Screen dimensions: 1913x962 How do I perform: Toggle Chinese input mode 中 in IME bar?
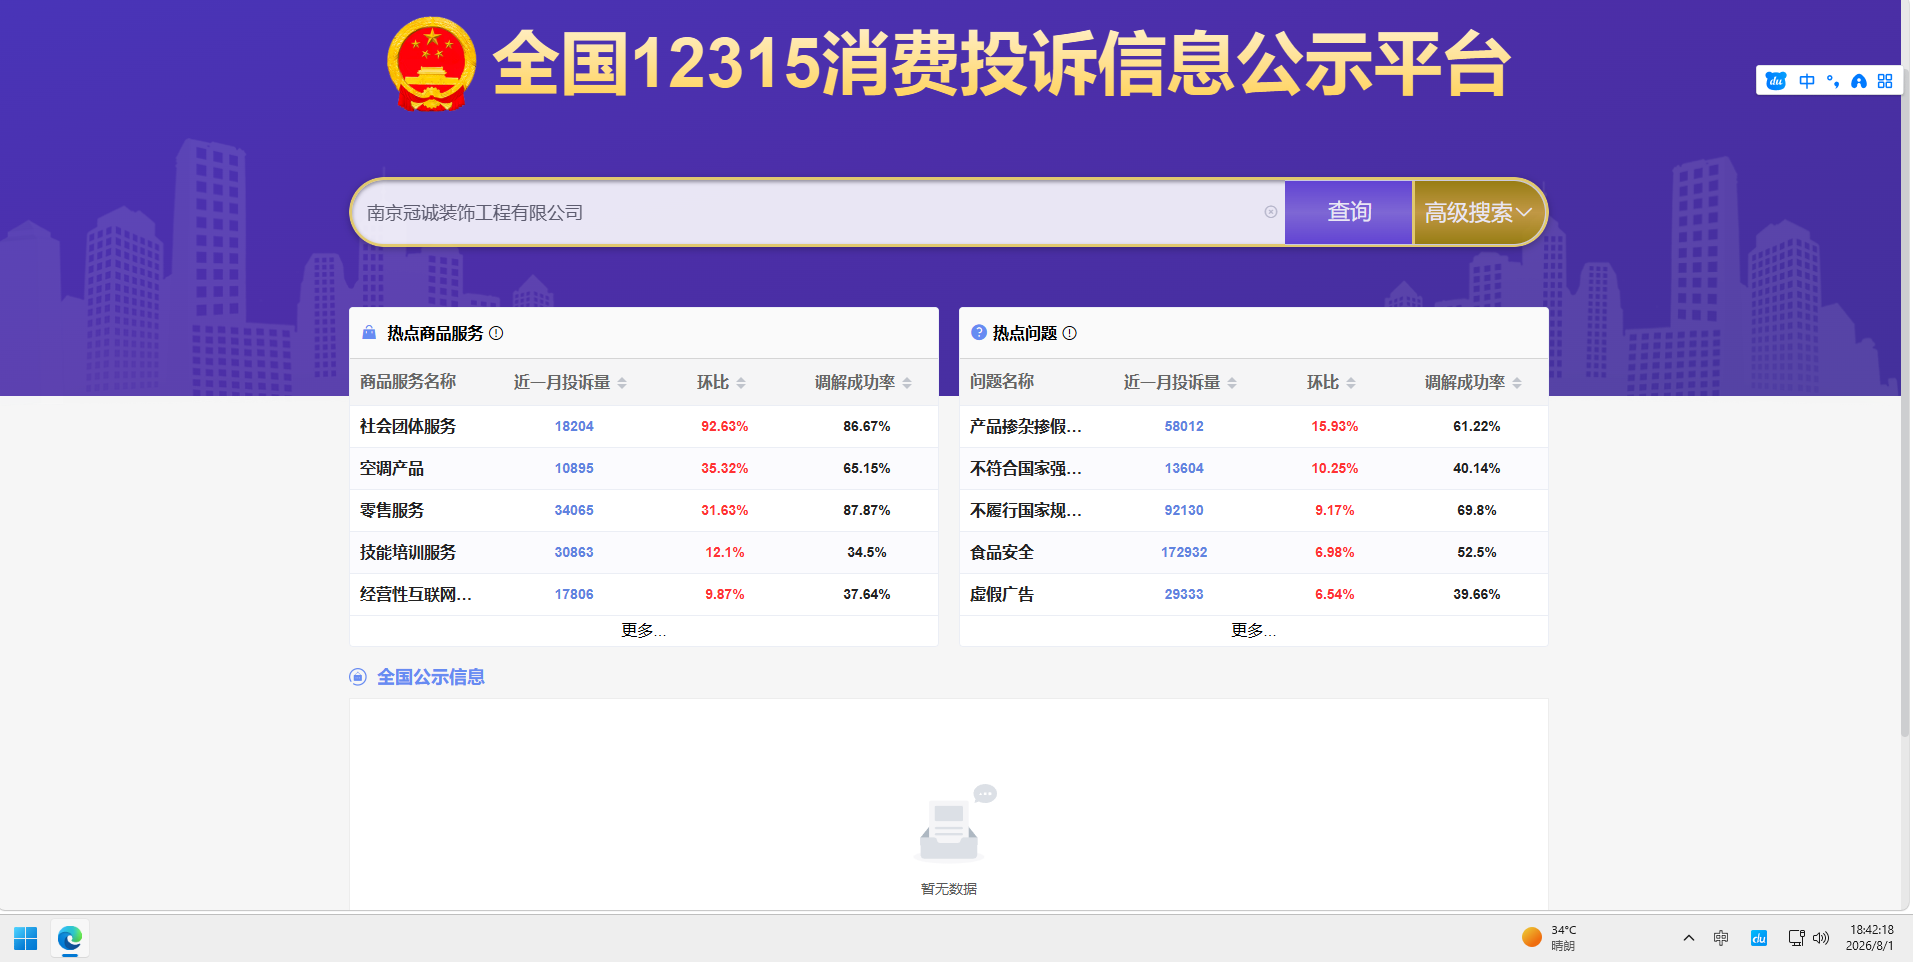click(1807, 81)
